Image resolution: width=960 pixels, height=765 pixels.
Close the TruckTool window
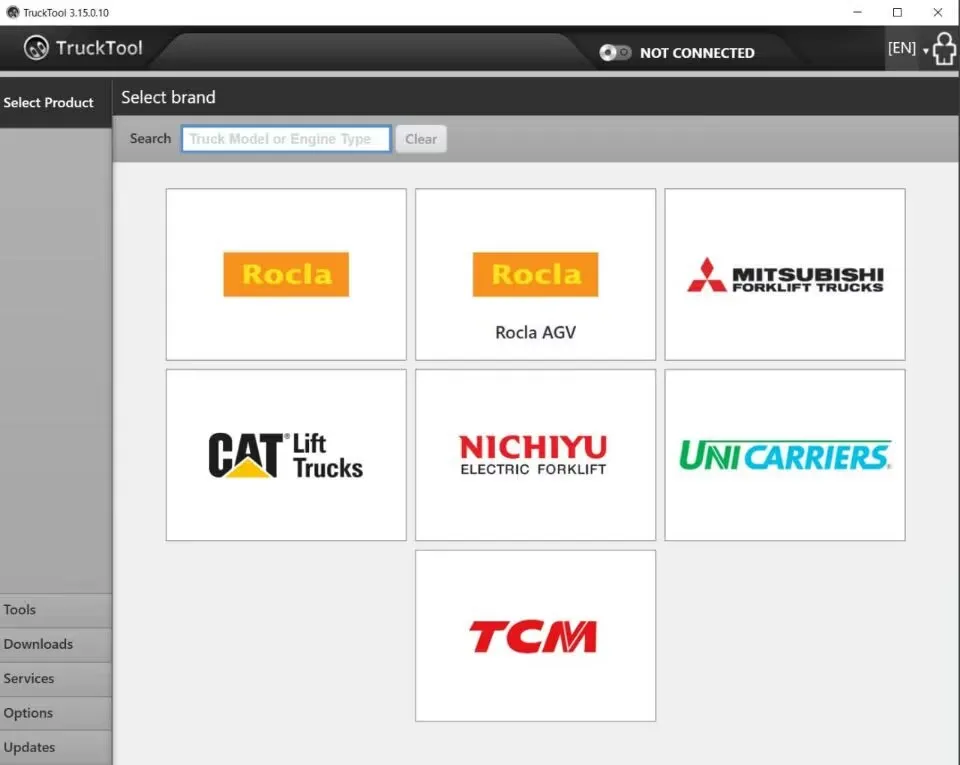click(x=938, y=12)
